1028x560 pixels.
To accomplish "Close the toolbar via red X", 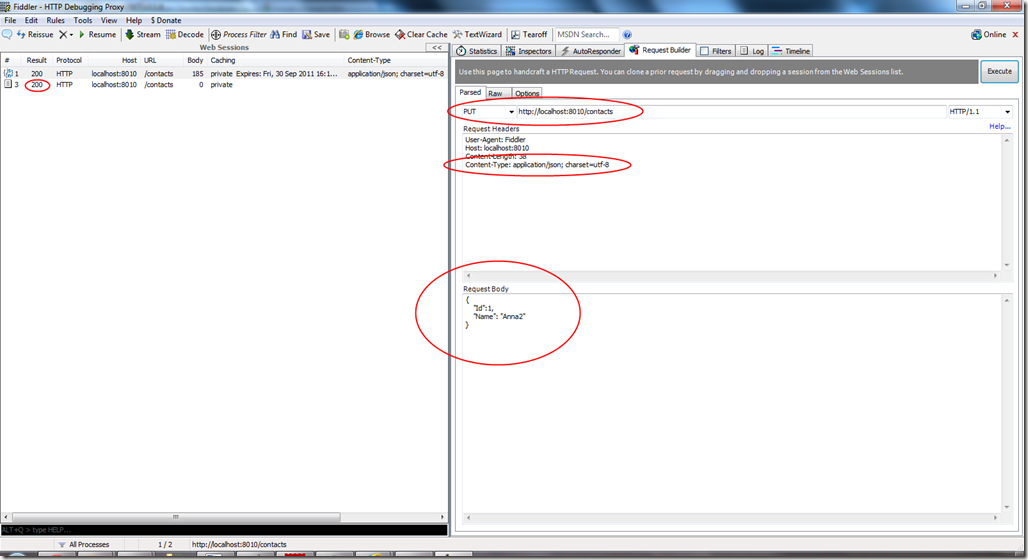I will (x=1016, y=34).
